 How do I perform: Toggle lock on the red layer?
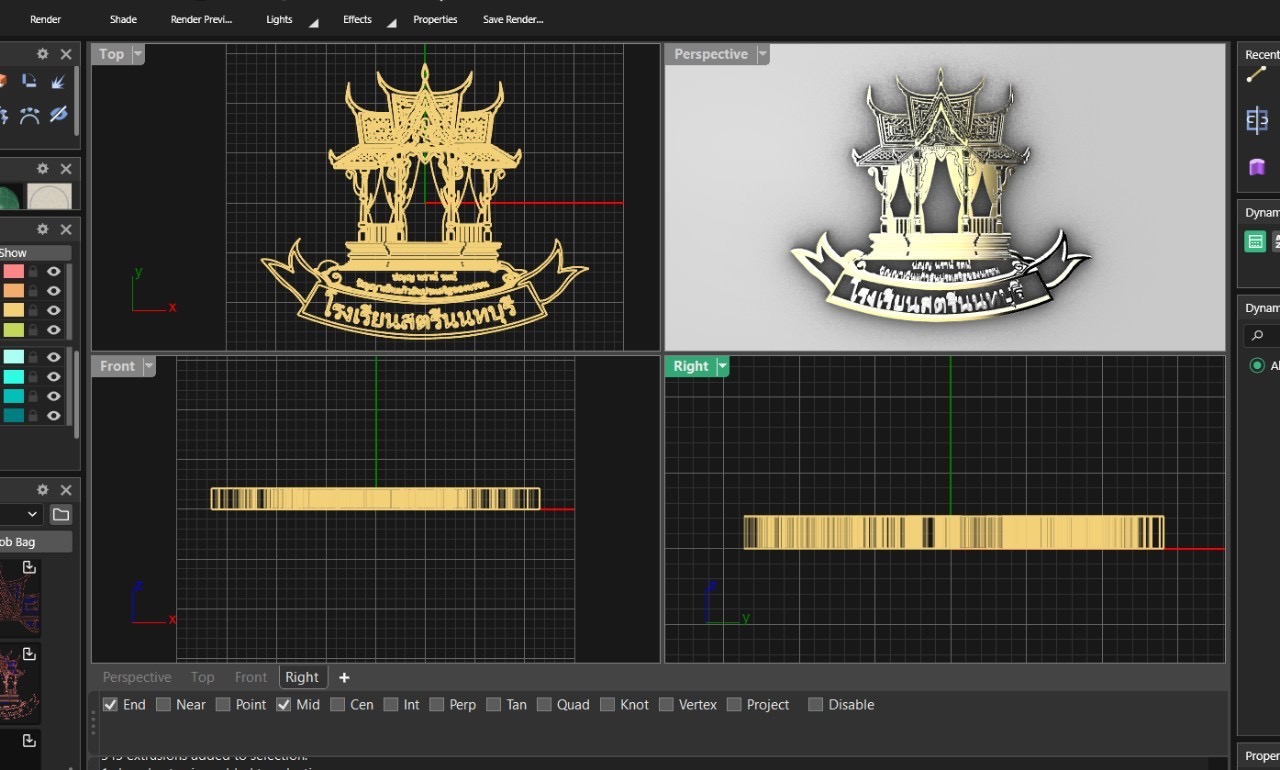[33, 271]
